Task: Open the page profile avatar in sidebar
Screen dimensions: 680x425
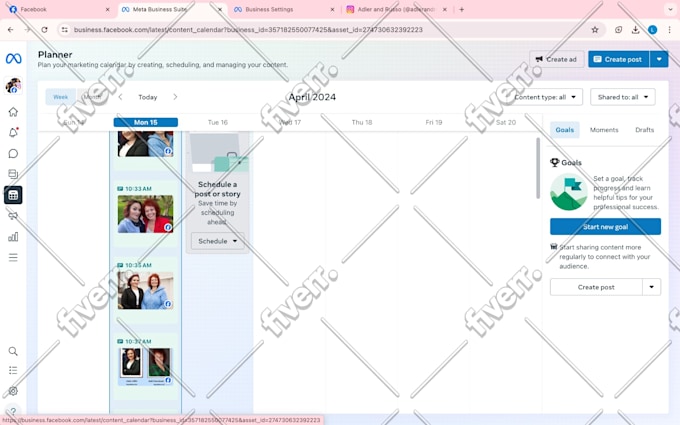Action: point(13,85)
